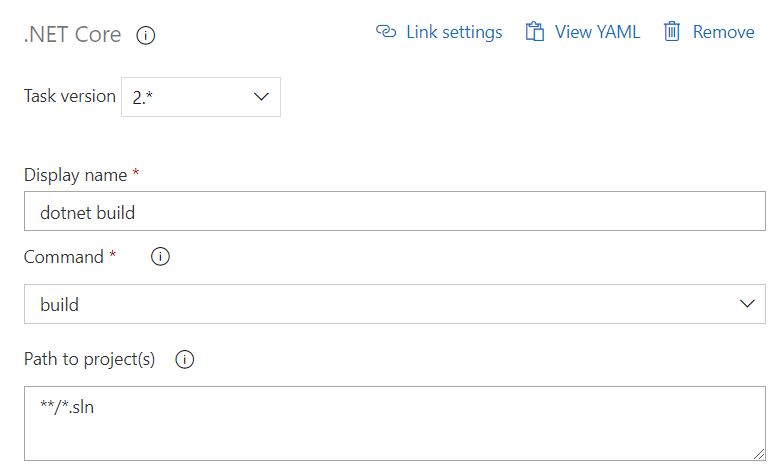Viewport: 783px width, 470px height.
Task: Click the chevron arrow of Command dropdown
Action: (x=747, y=304)
